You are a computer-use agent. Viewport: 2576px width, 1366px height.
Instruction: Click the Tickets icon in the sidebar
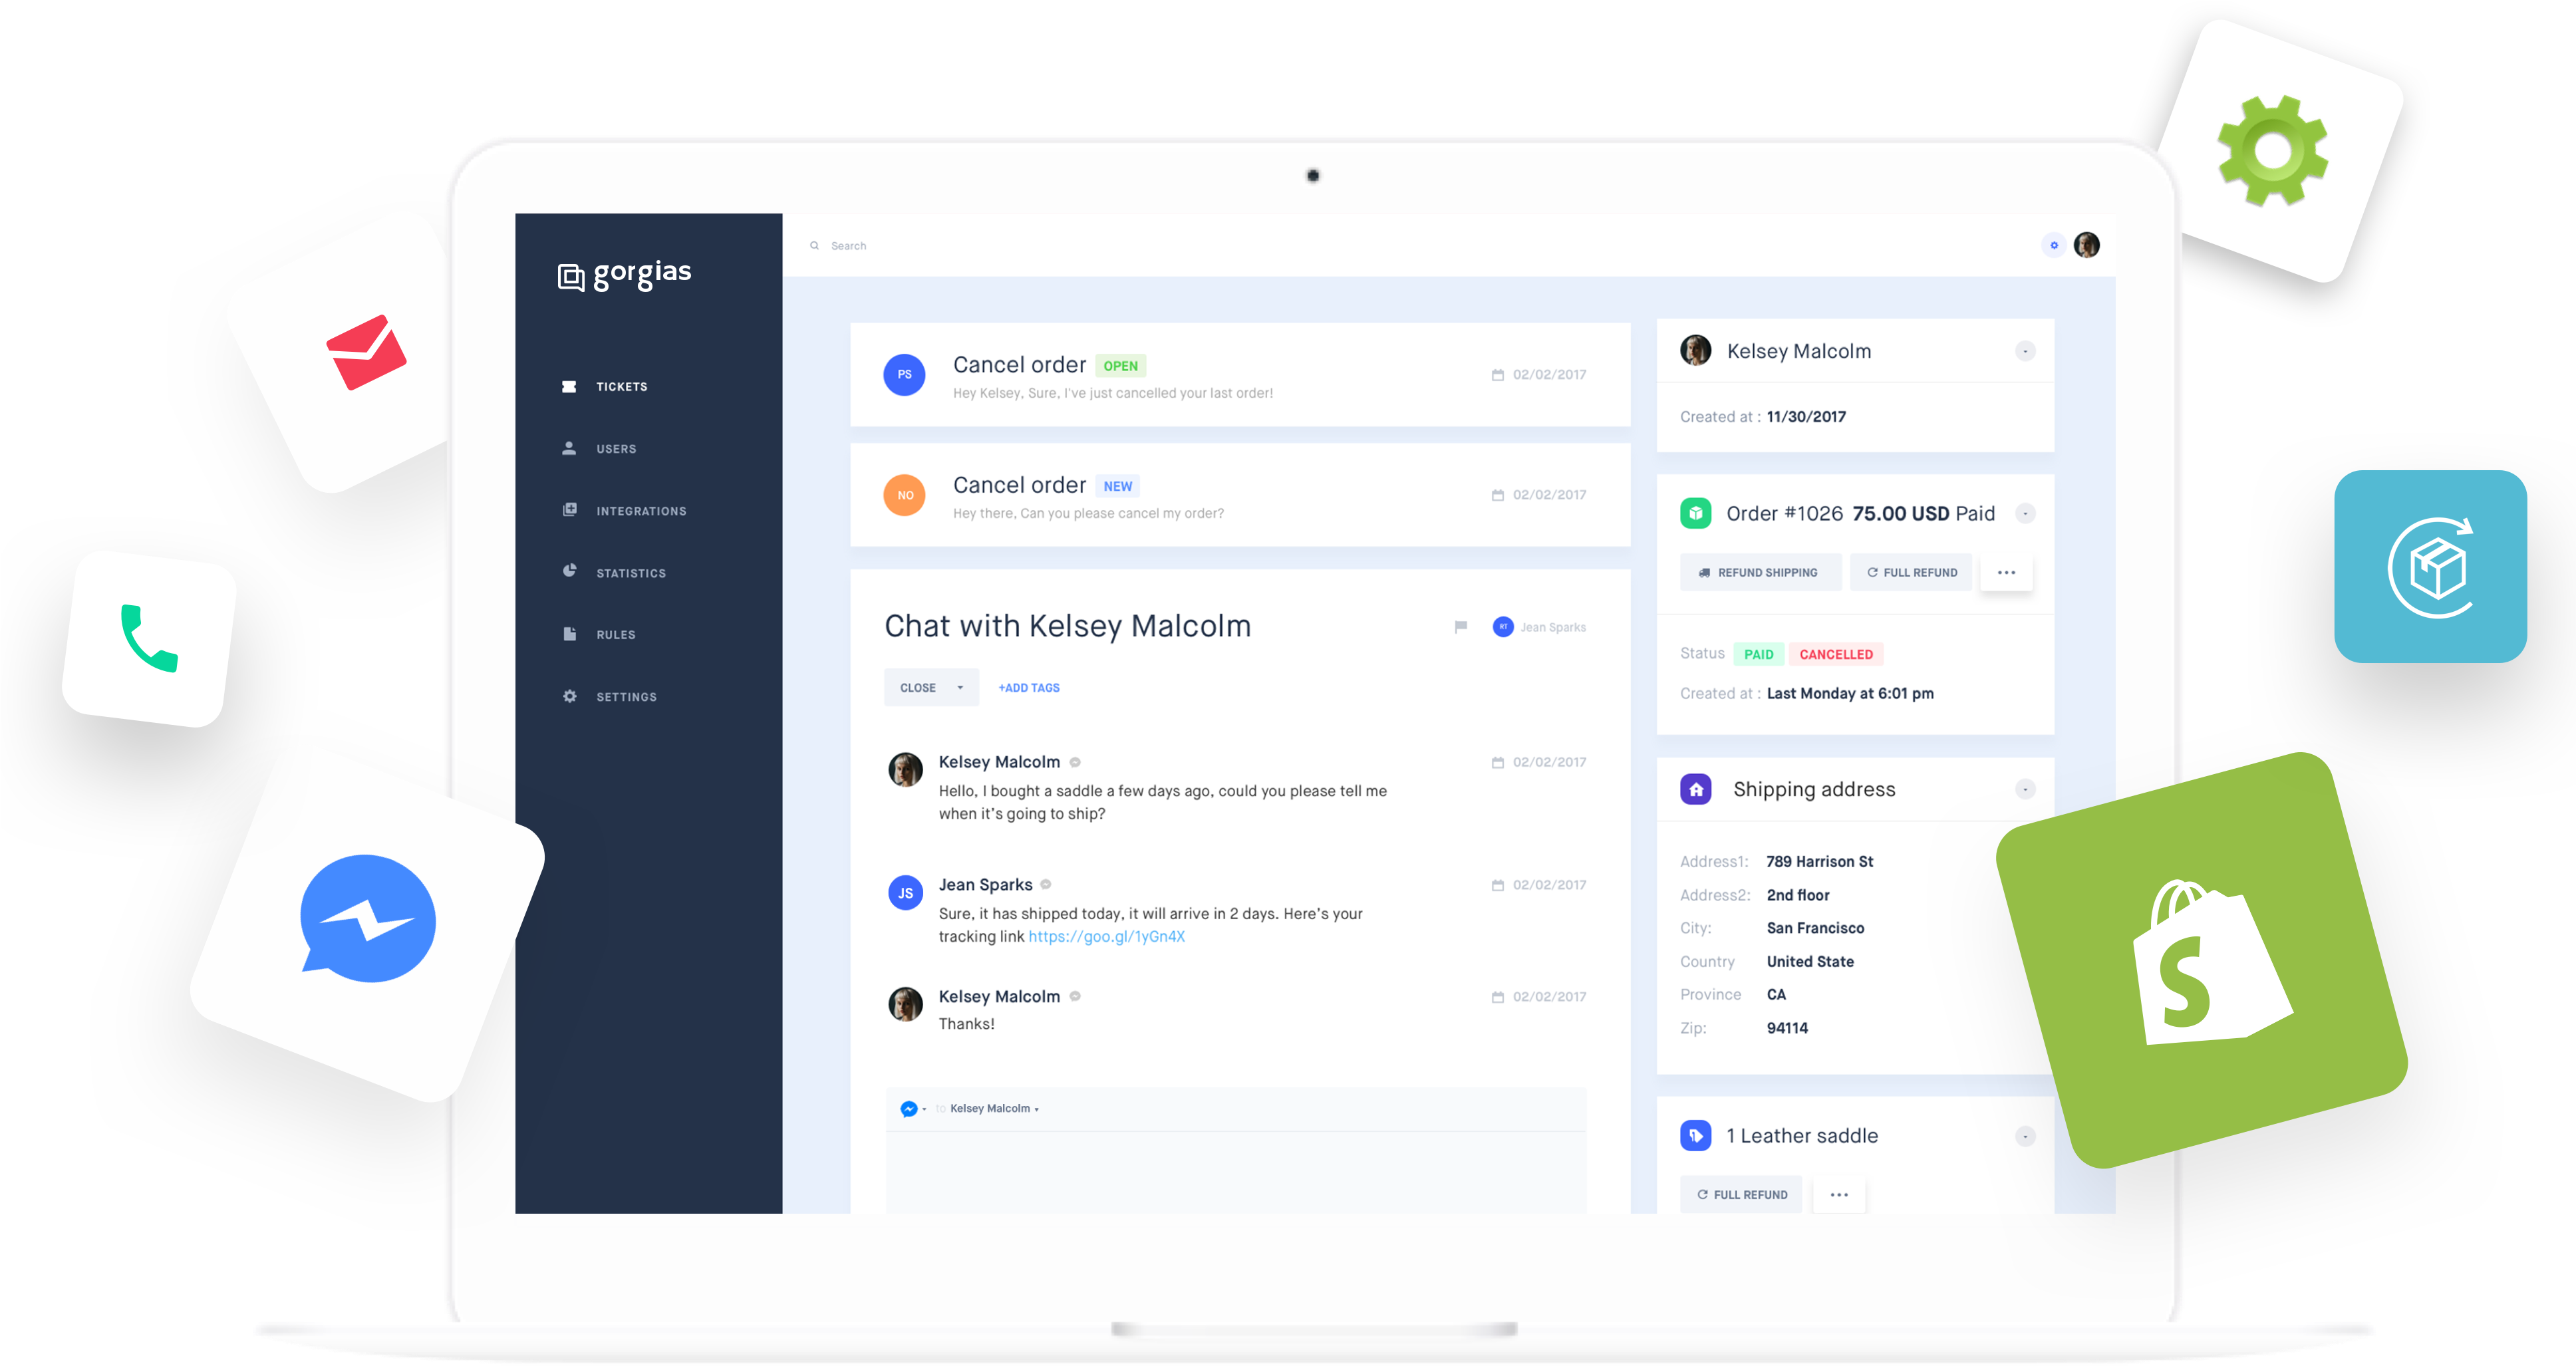569,387
